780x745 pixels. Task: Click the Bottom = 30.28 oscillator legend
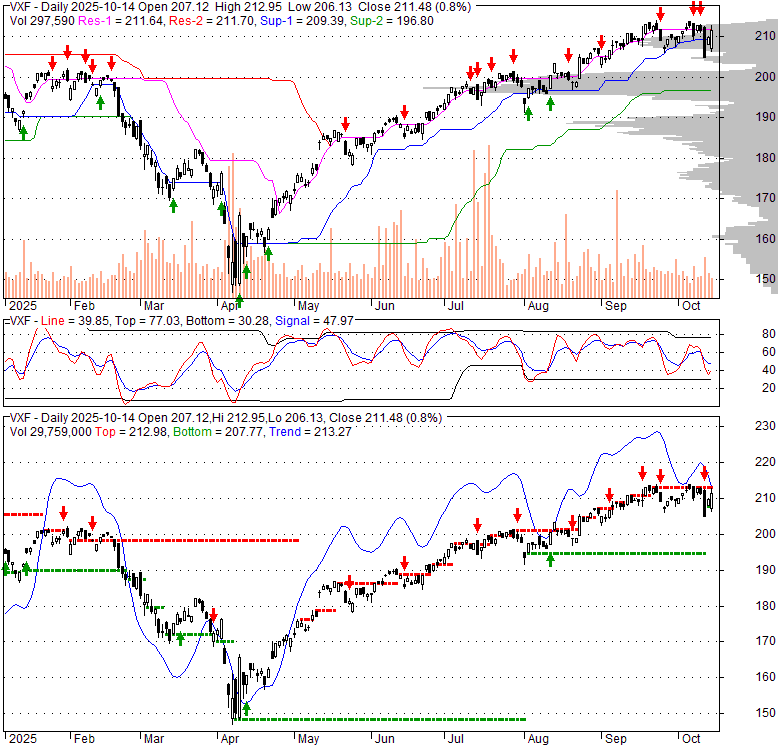[227, 321]
